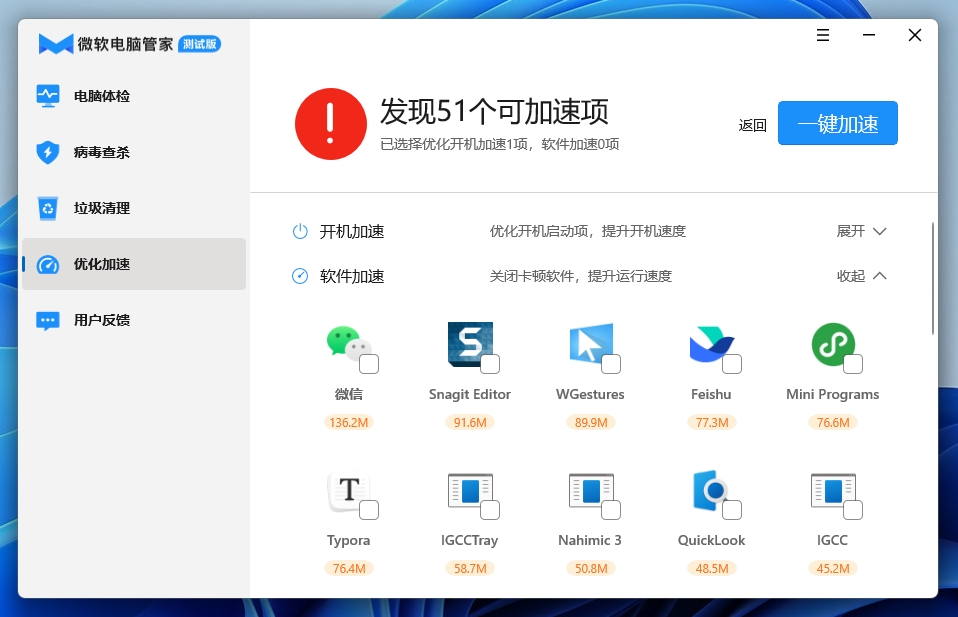Click the Typora app icon

(348, 491)
